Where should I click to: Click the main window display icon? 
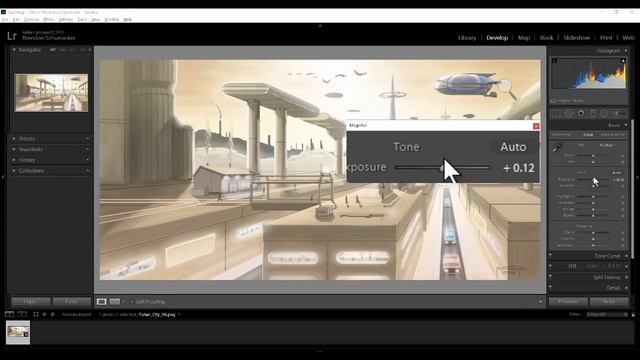(x=9, y=314)
